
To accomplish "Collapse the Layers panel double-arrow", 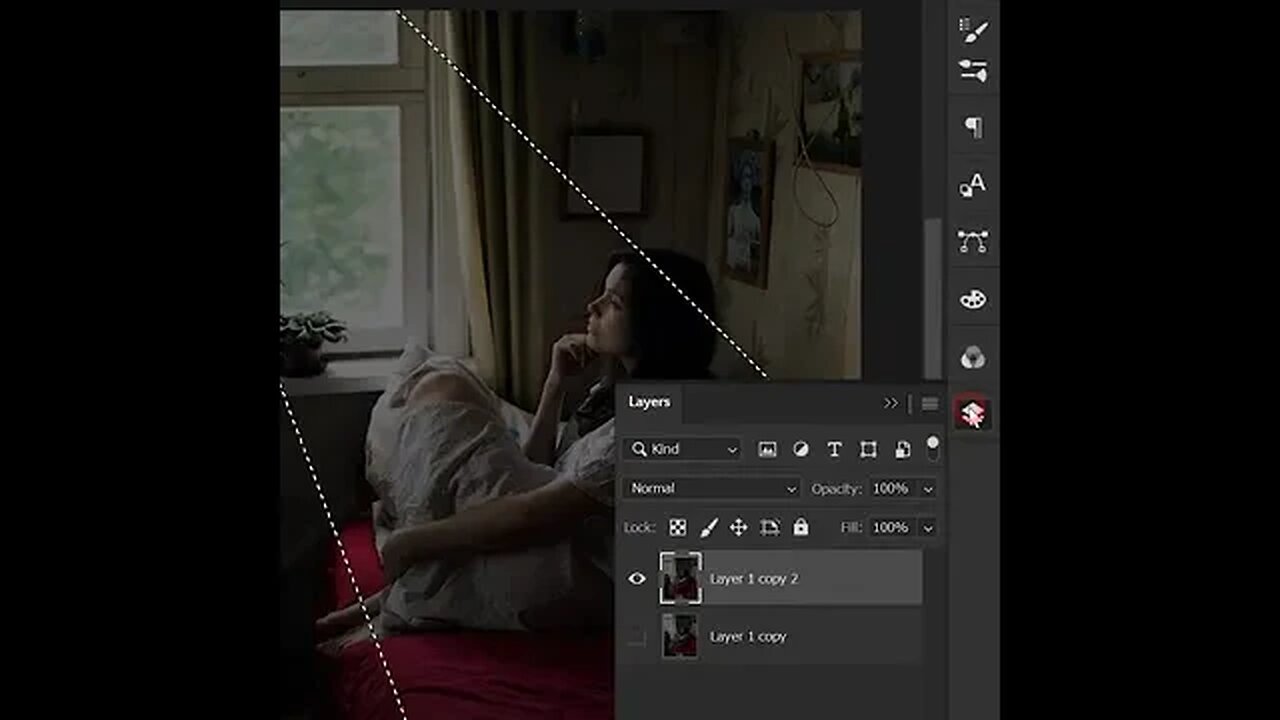I will (891, 403).
